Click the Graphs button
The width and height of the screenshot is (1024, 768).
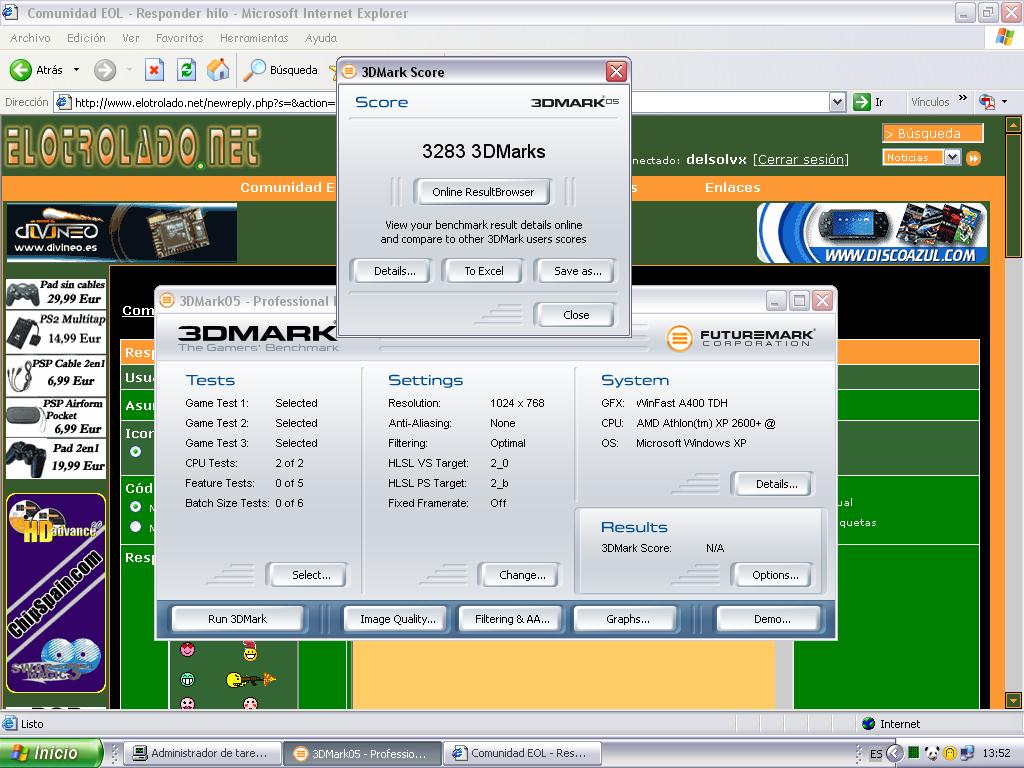628,619
